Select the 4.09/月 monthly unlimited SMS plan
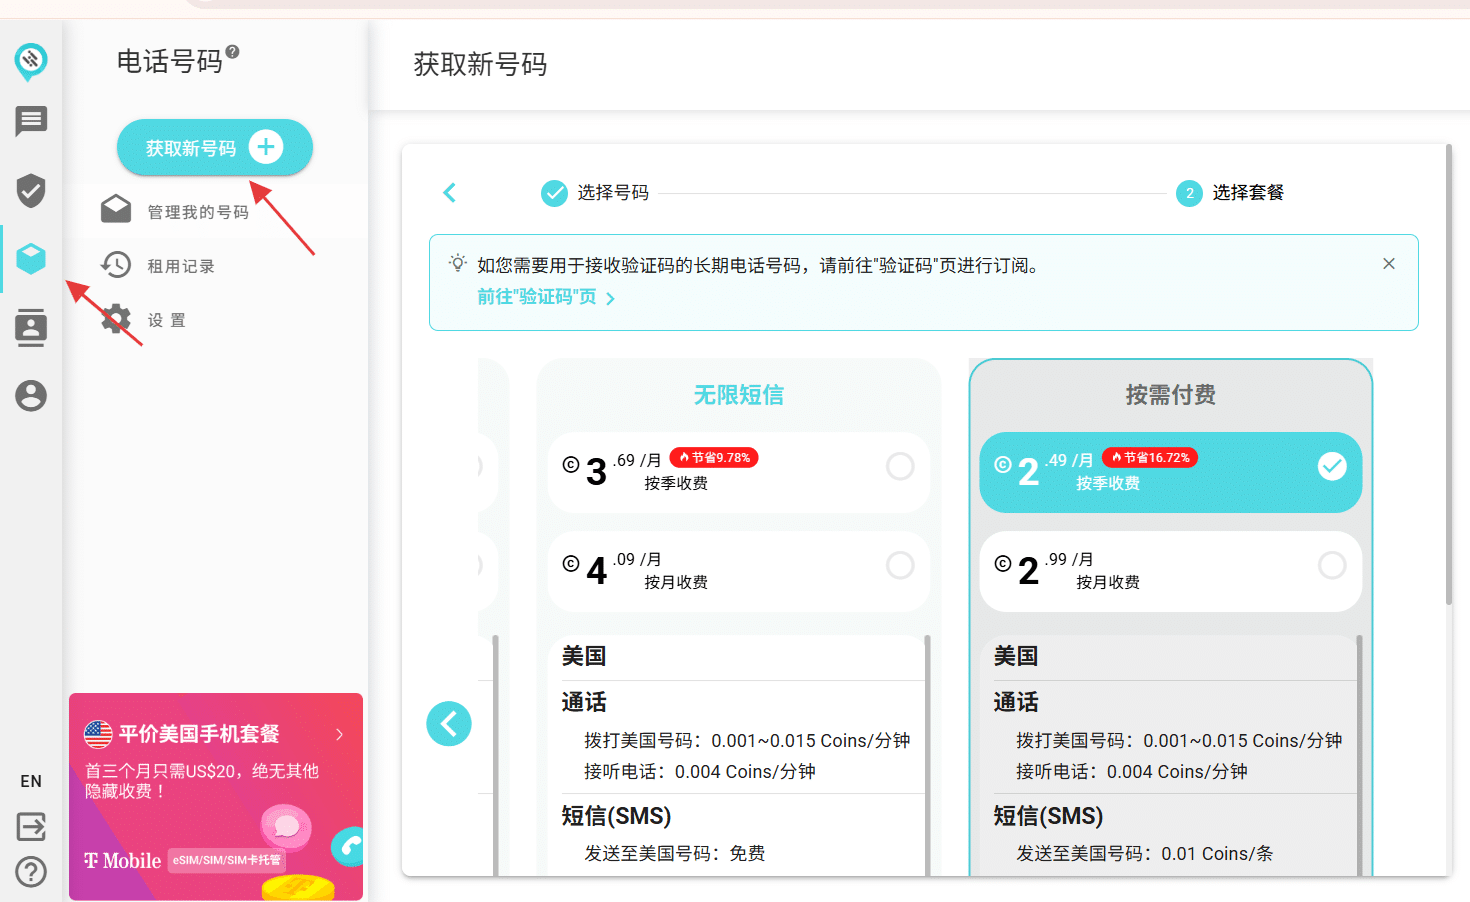The height and width of the screenshot is (902, 1470). (x=739, y=571)
